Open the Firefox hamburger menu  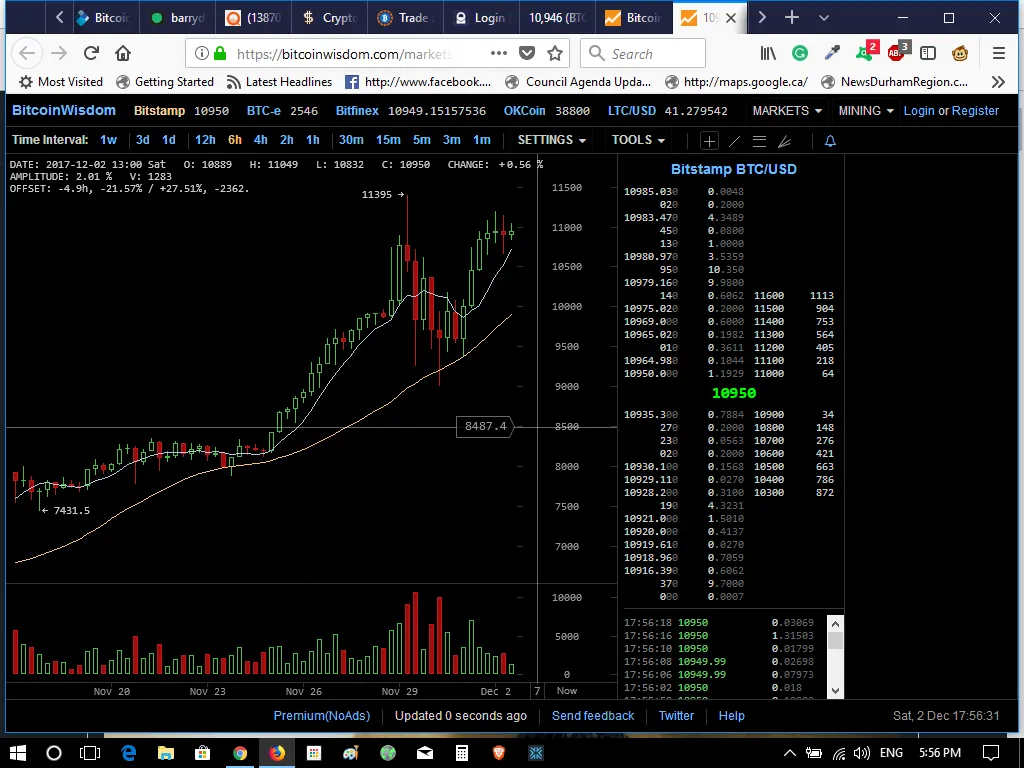(999, 54)
